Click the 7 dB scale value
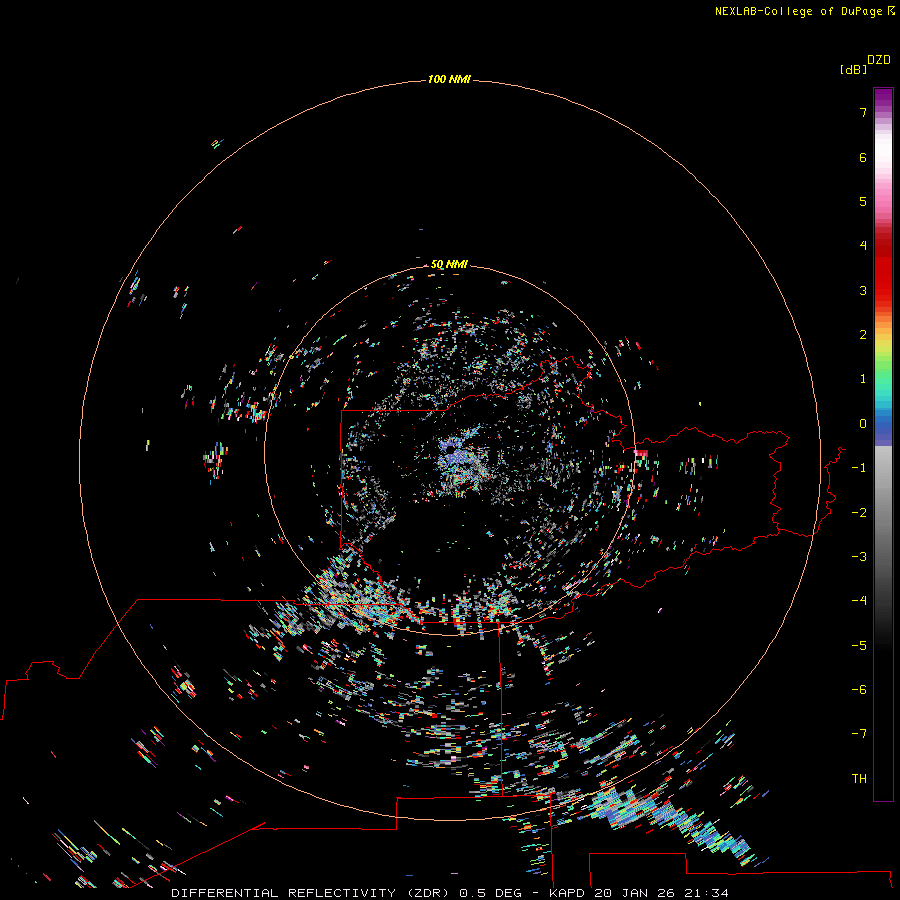The image size is (900, 900). 863,112
